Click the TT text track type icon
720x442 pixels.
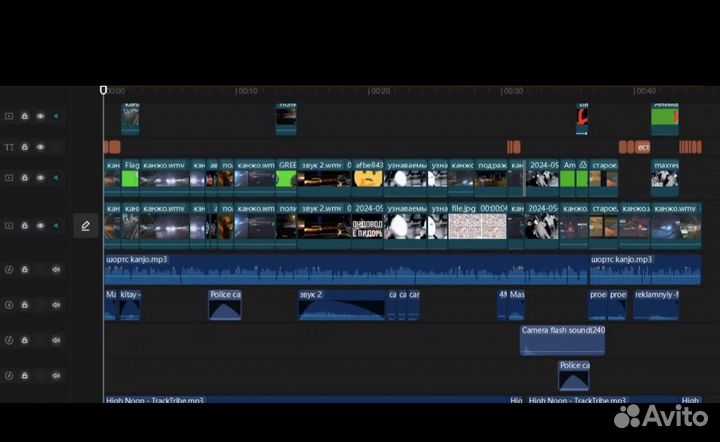point(9,147)
